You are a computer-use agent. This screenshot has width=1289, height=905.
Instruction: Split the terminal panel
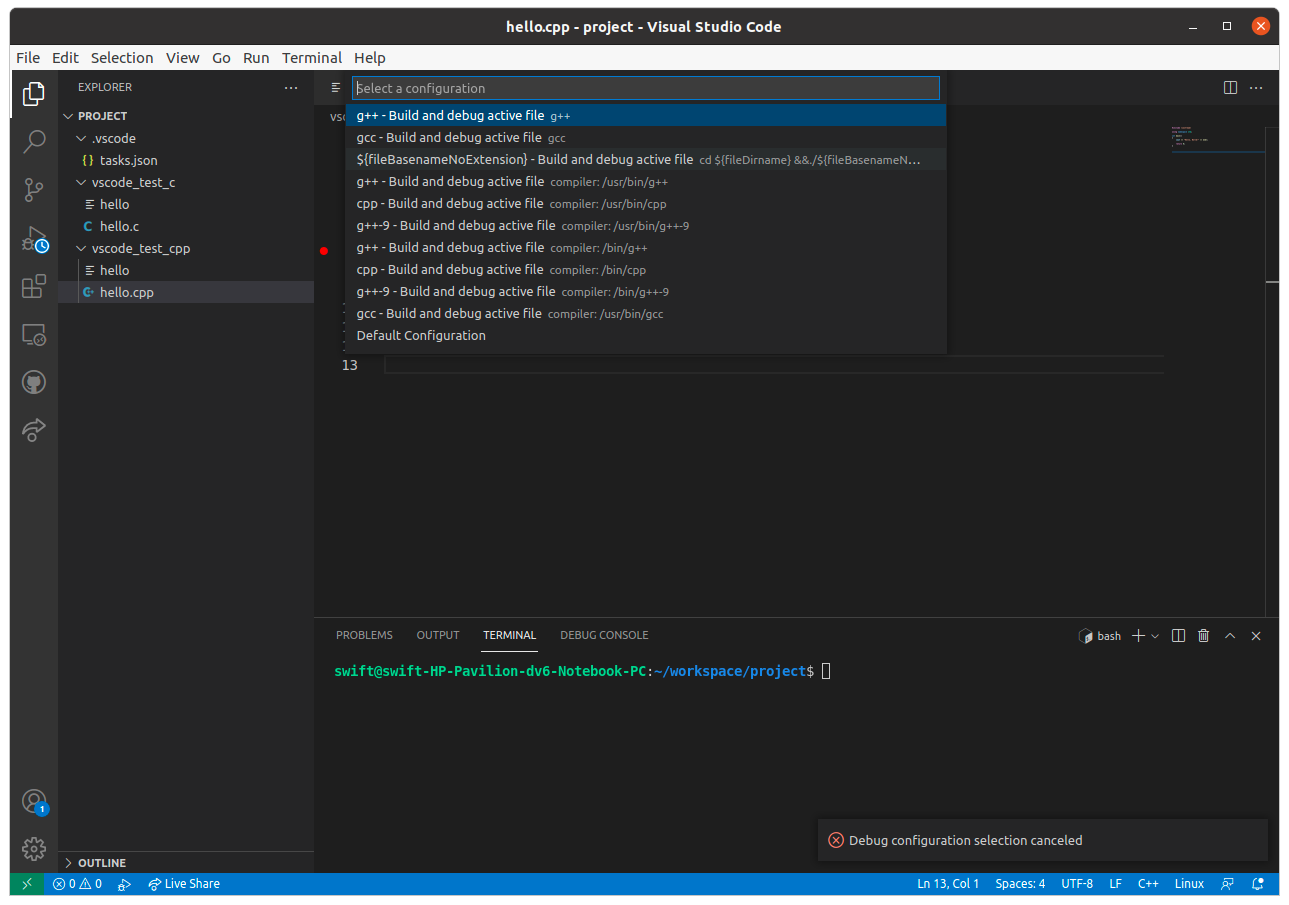pyautogui.click(x=1178, y=636)
